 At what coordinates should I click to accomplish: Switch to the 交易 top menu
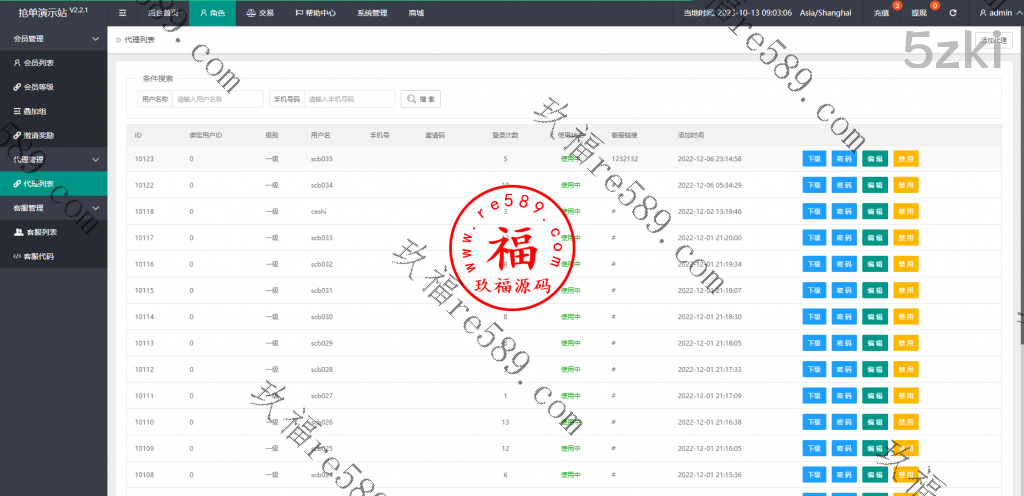click(260, 13)
